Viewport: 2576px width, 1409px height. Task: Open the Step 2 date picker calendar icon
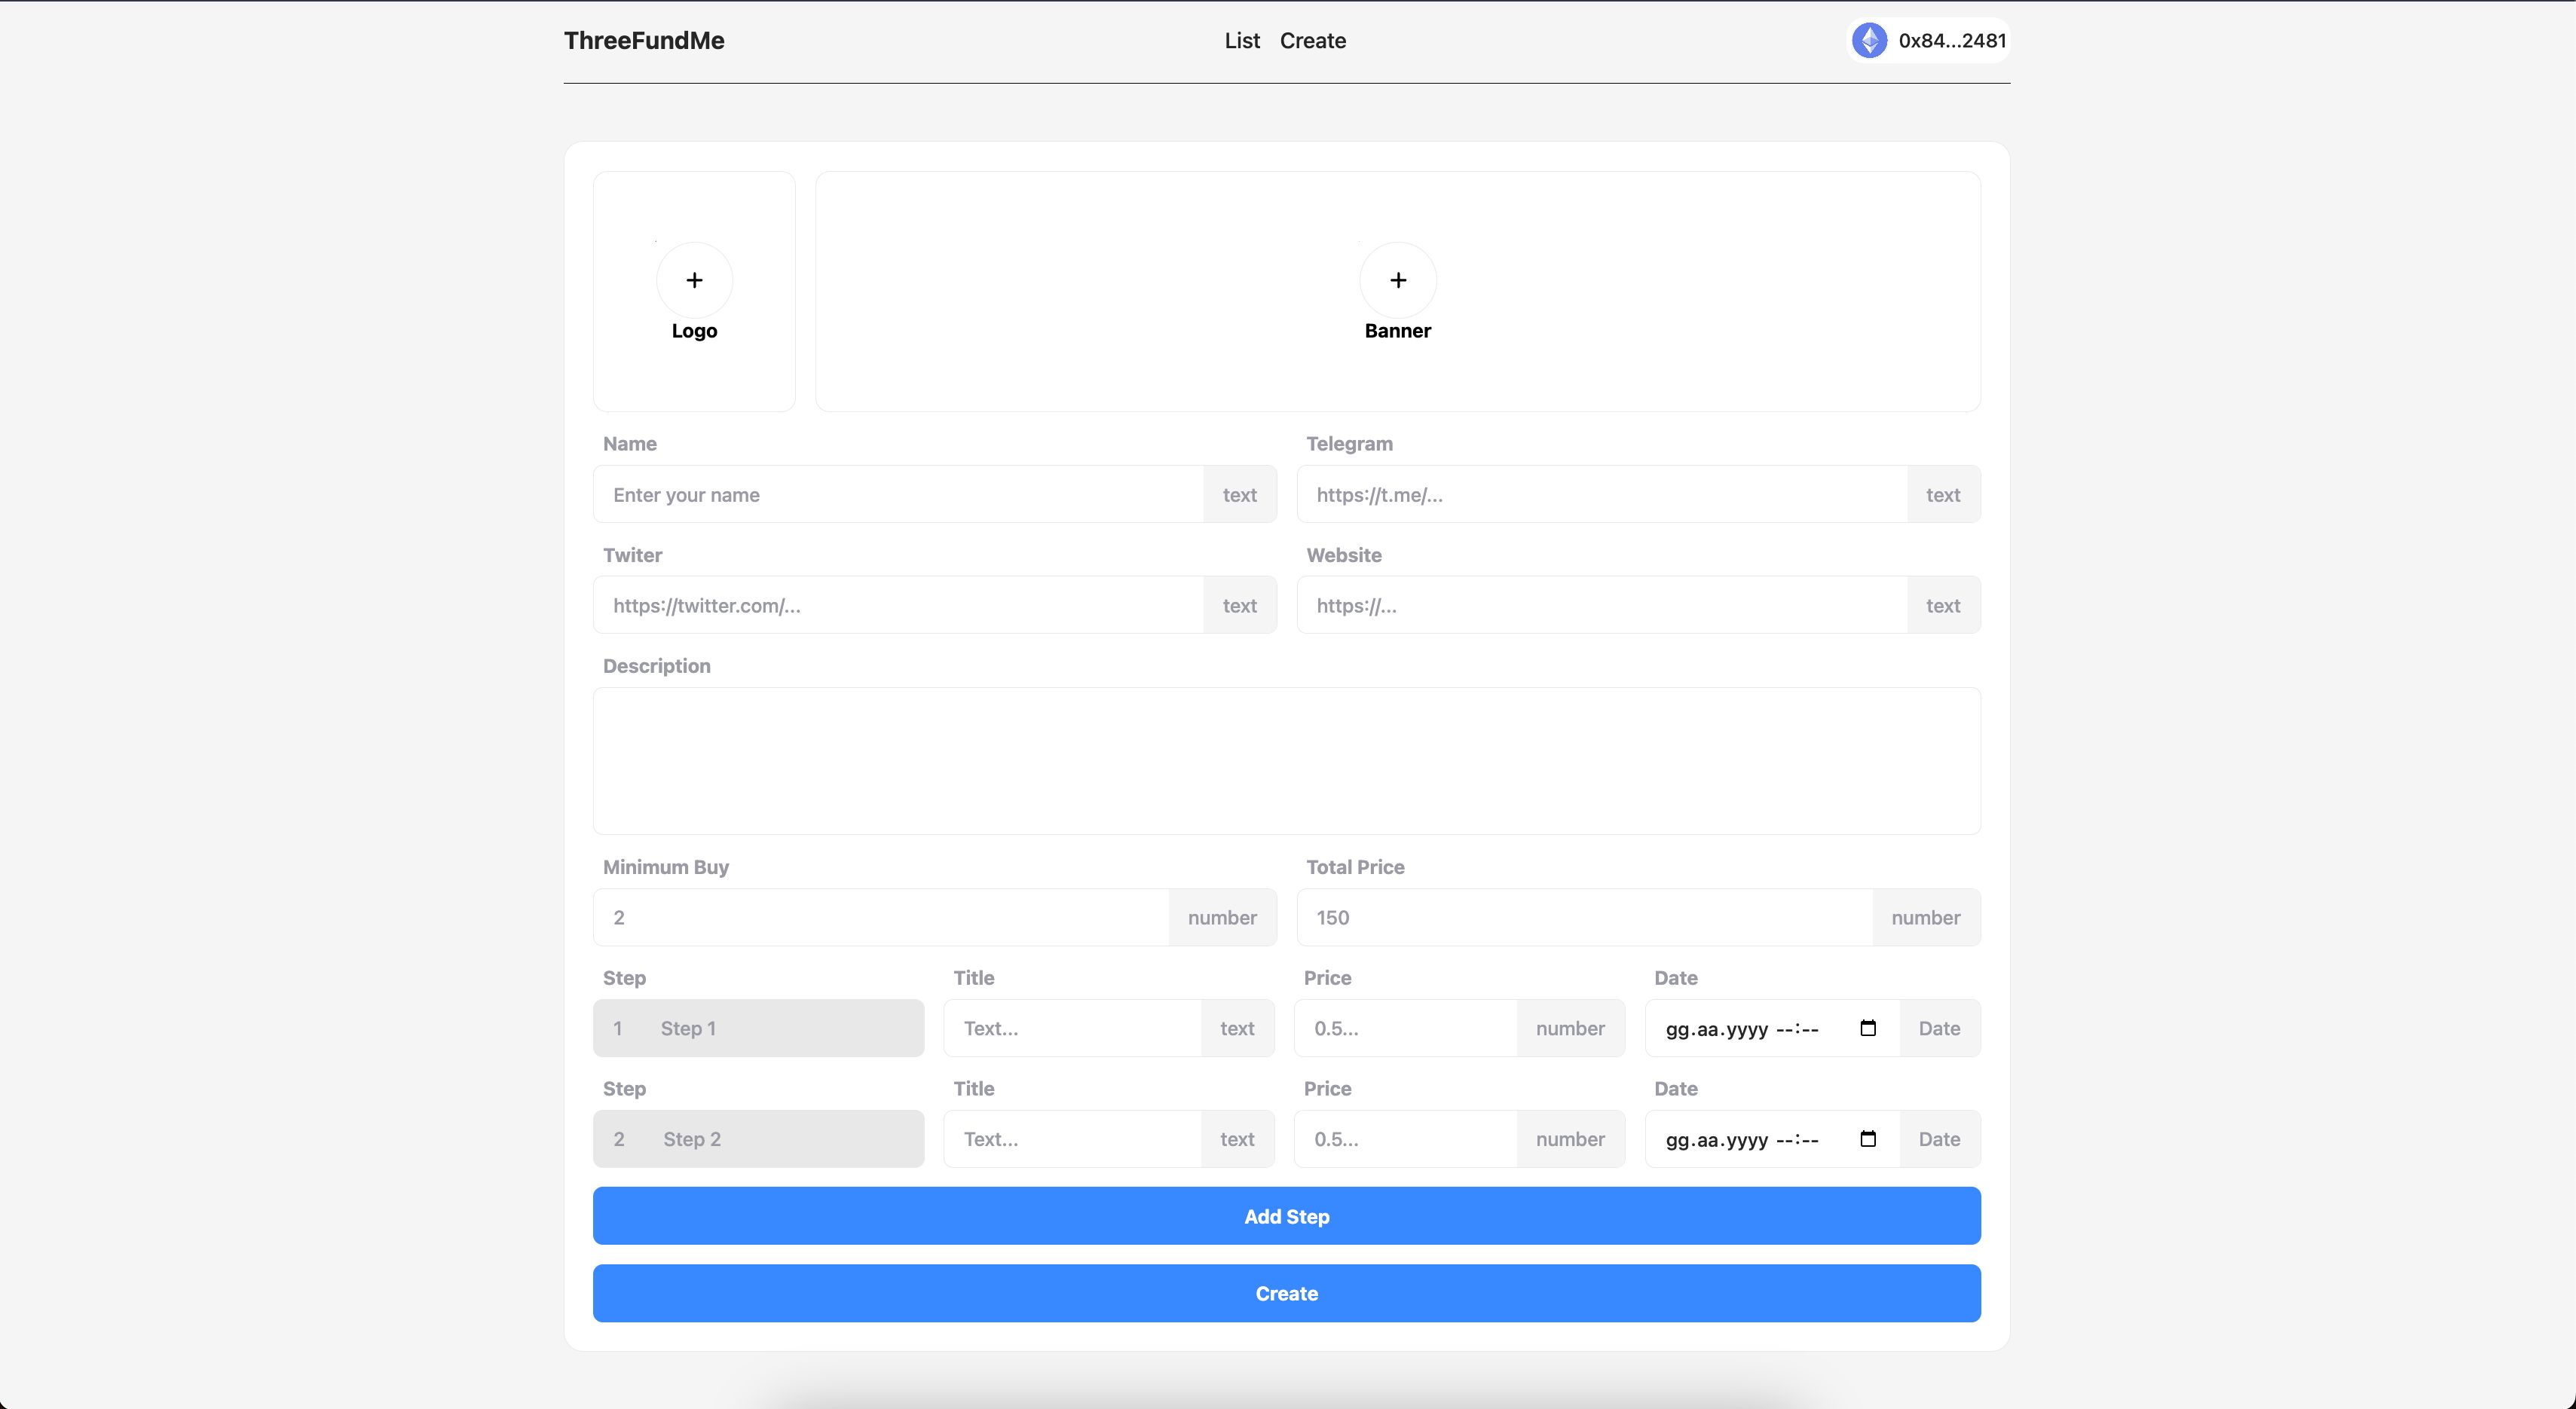click(x=1867, y=1139)
